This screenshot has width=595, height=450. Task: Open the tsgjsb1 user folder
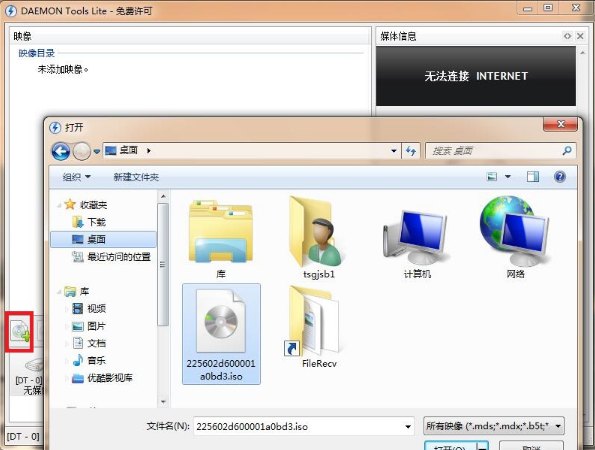[318, 238]
